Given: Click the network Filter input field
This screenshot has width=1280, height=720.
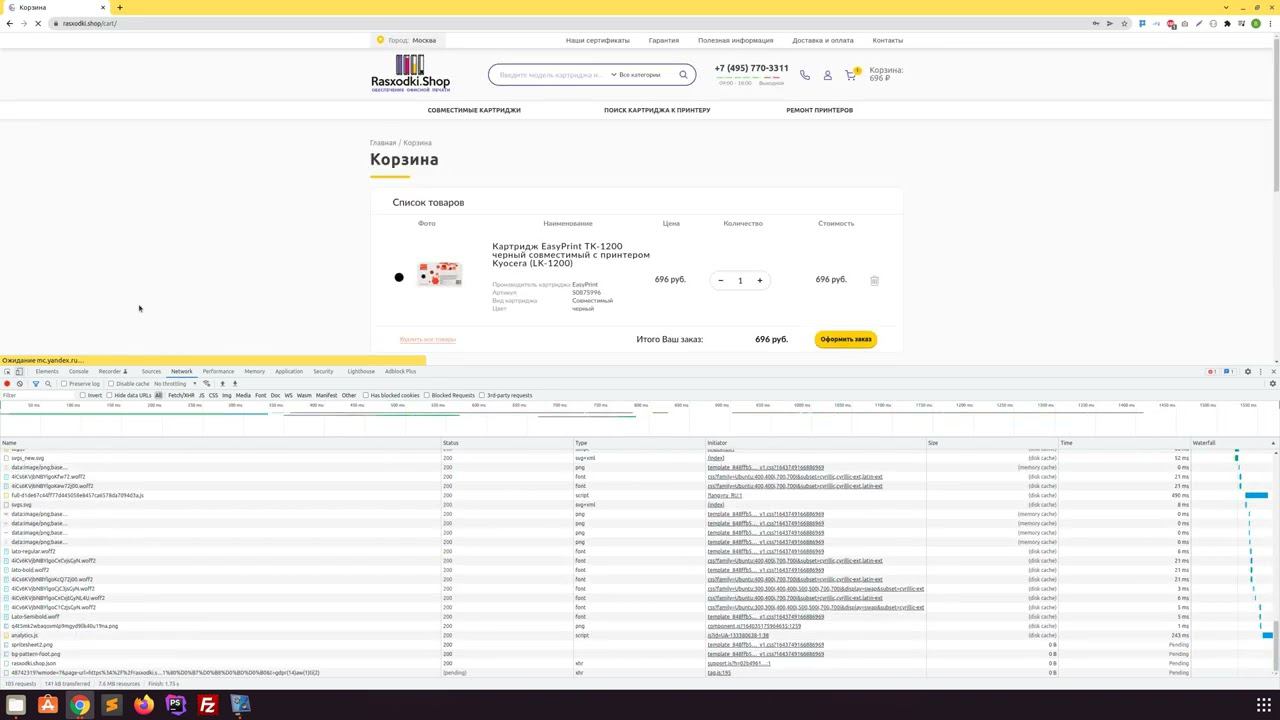Looking at the screenshot, I should [x=38, y=395].
